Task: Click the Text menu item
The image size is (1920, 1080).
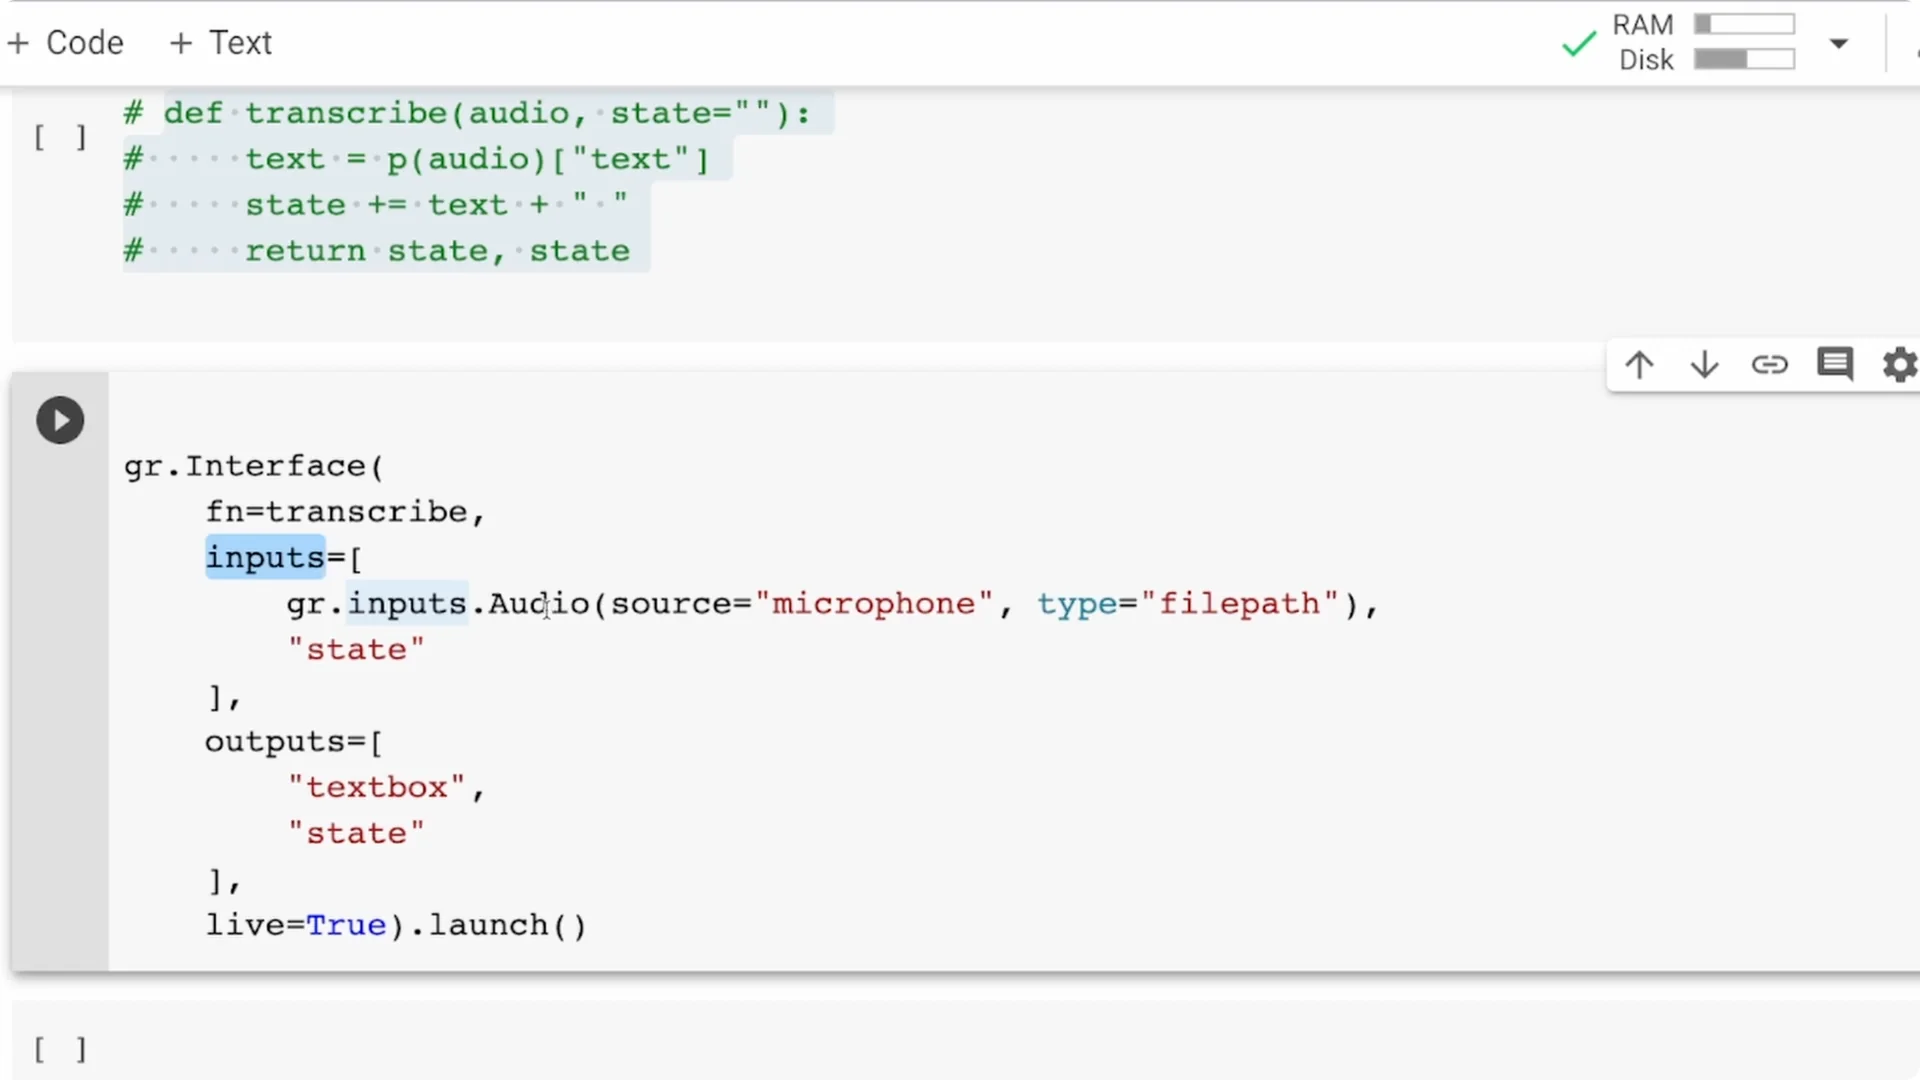Action: point(220,42)
